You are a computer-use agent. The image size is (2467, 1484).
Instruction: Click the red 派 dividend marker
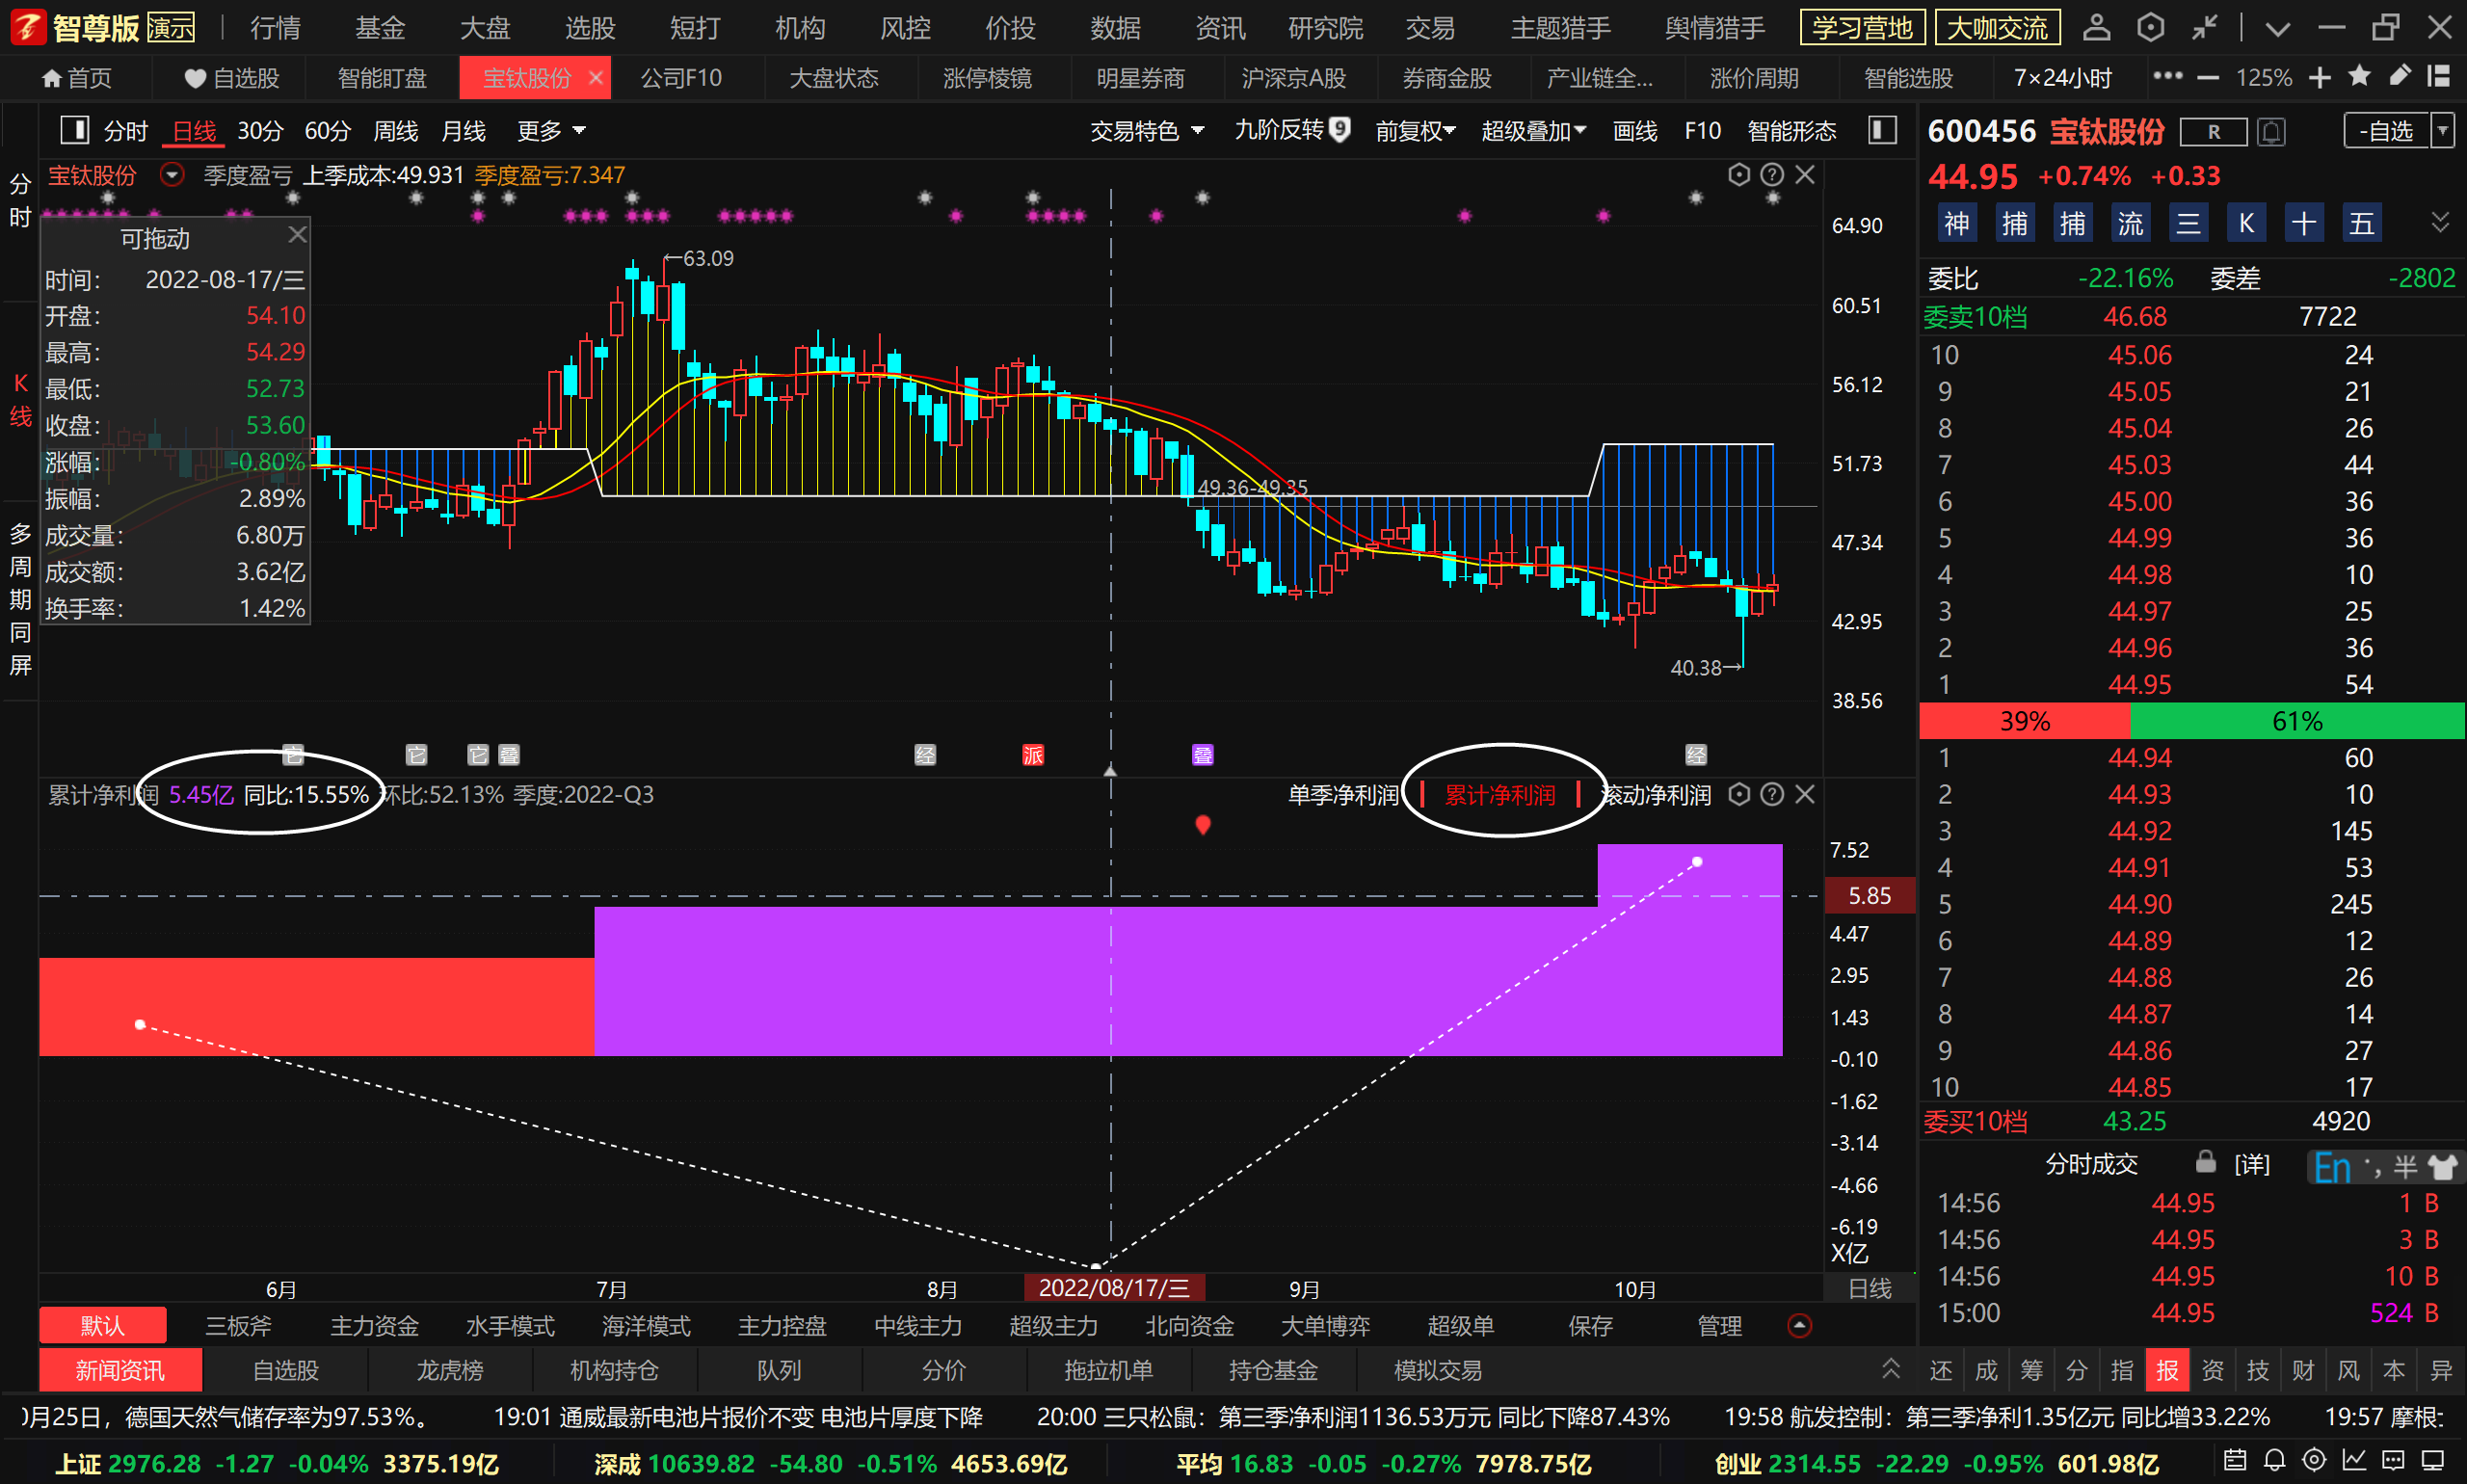tap(1033, 755)
